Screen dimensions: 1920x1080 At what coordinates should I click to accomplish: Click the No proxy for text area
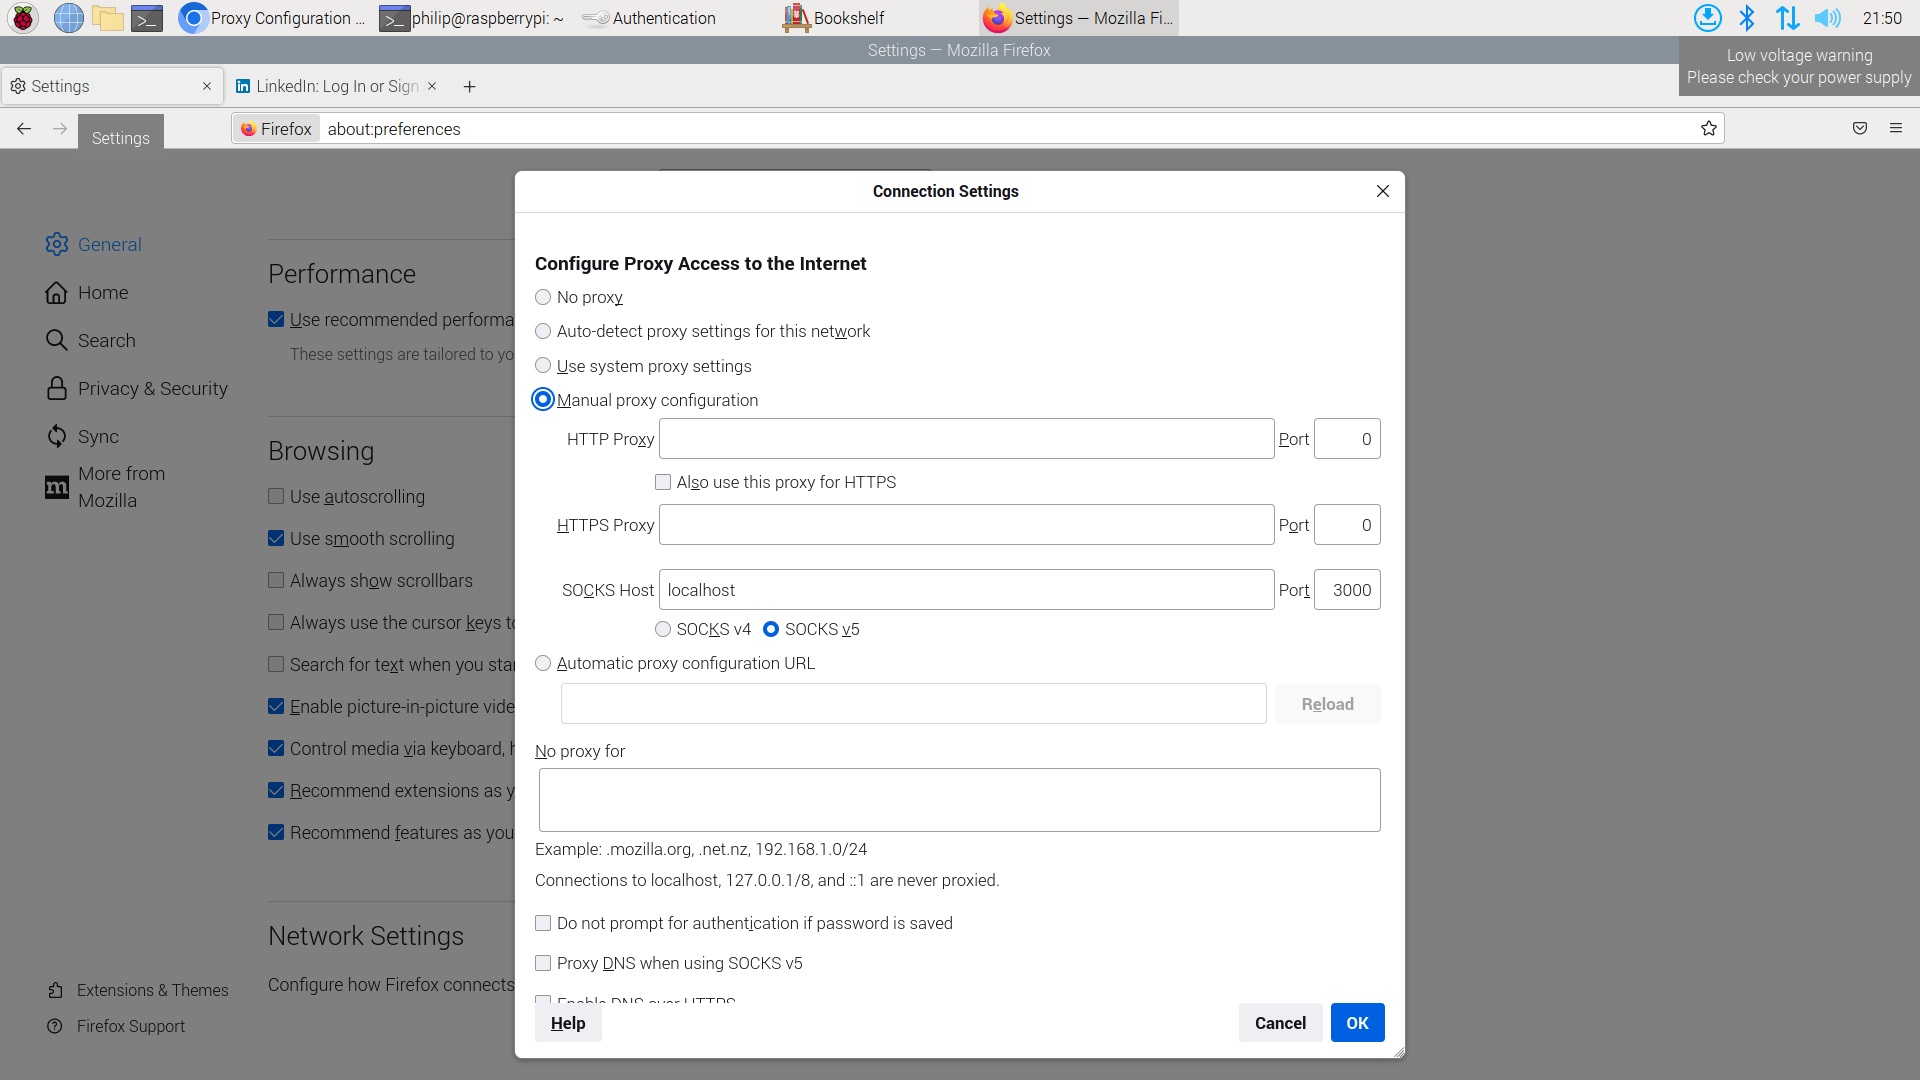coord(959,800)
